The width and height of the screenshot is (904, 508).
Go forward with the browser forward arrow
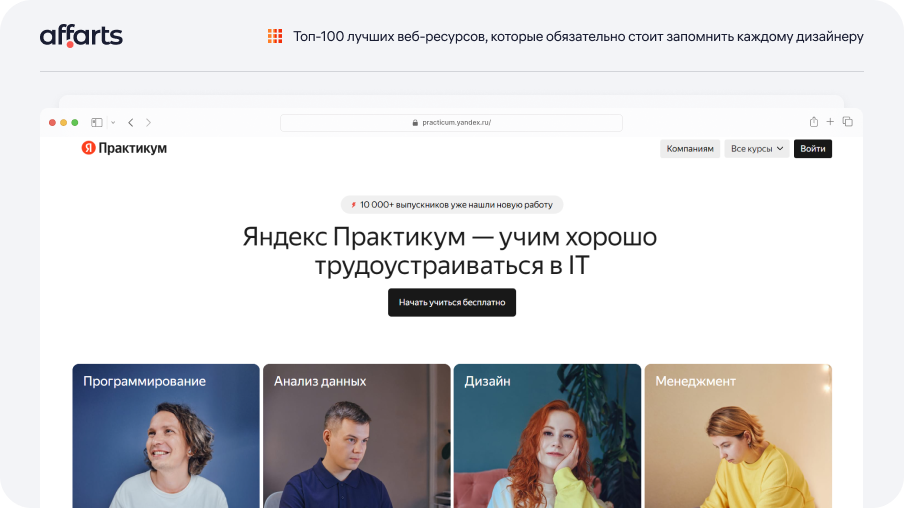click(x=148, y=122)
